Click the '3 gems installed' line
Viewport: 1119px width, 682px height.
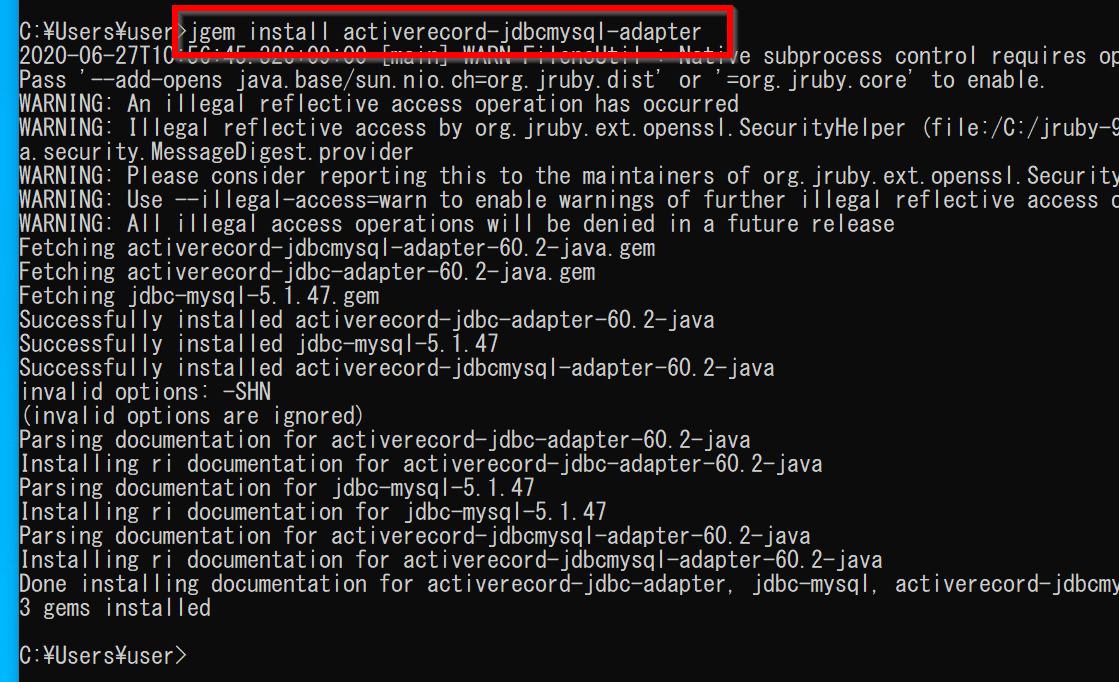click(115, 608)
